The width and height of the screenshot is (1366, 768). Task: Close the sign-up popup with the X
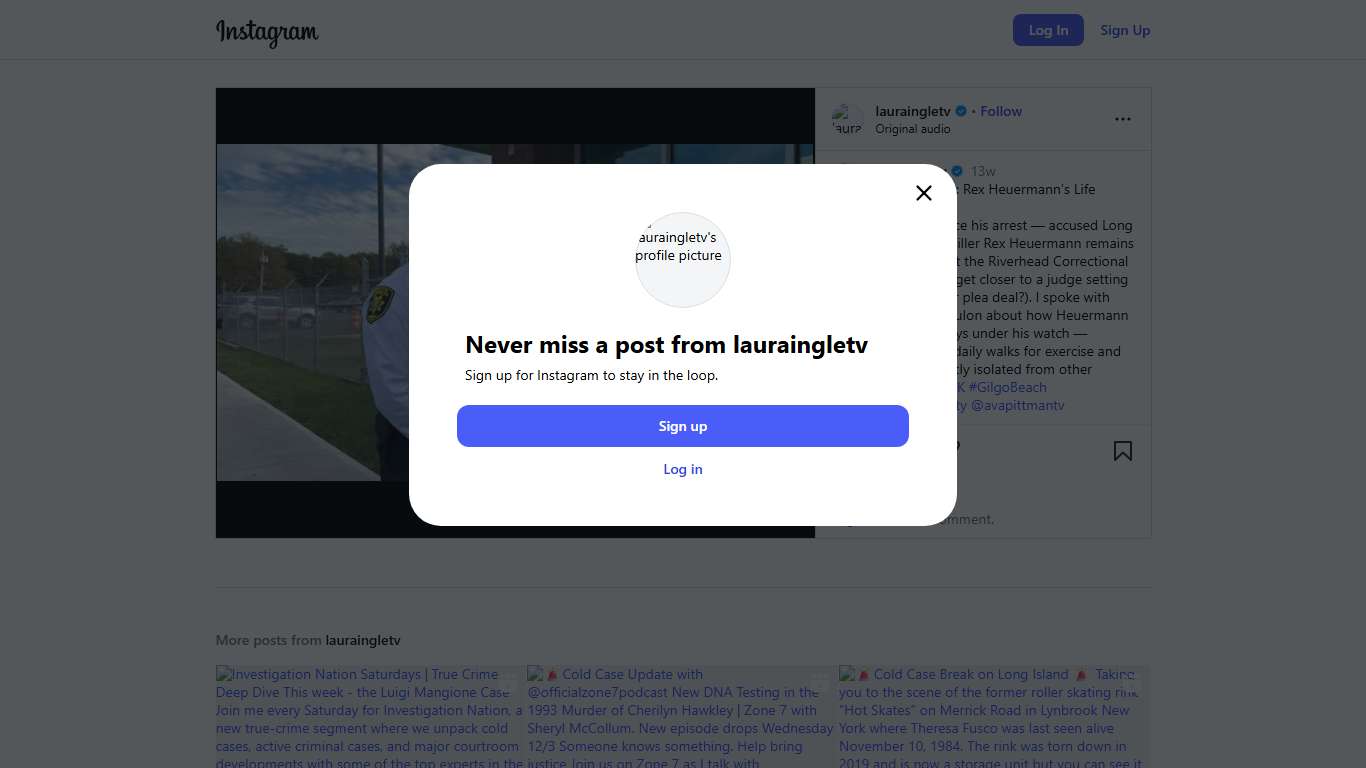pos(923,193)
